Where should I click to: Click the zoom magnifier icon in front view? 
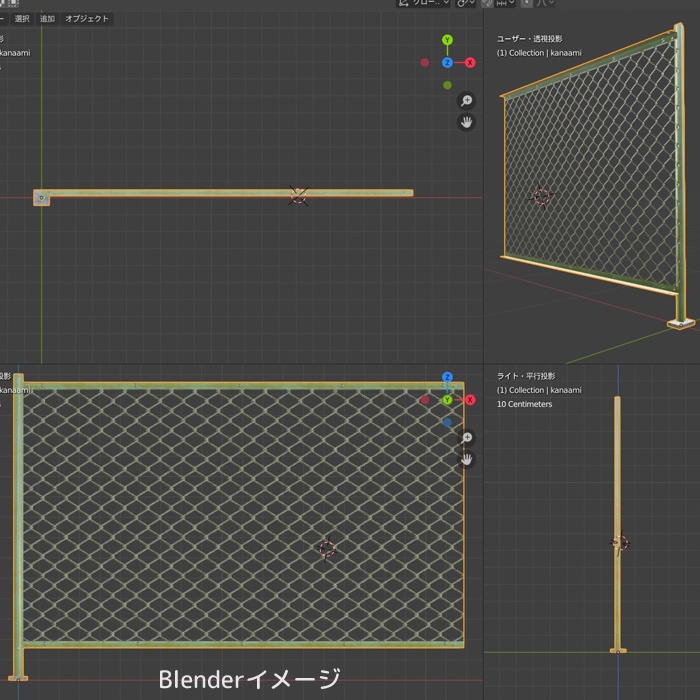[467, 438]
